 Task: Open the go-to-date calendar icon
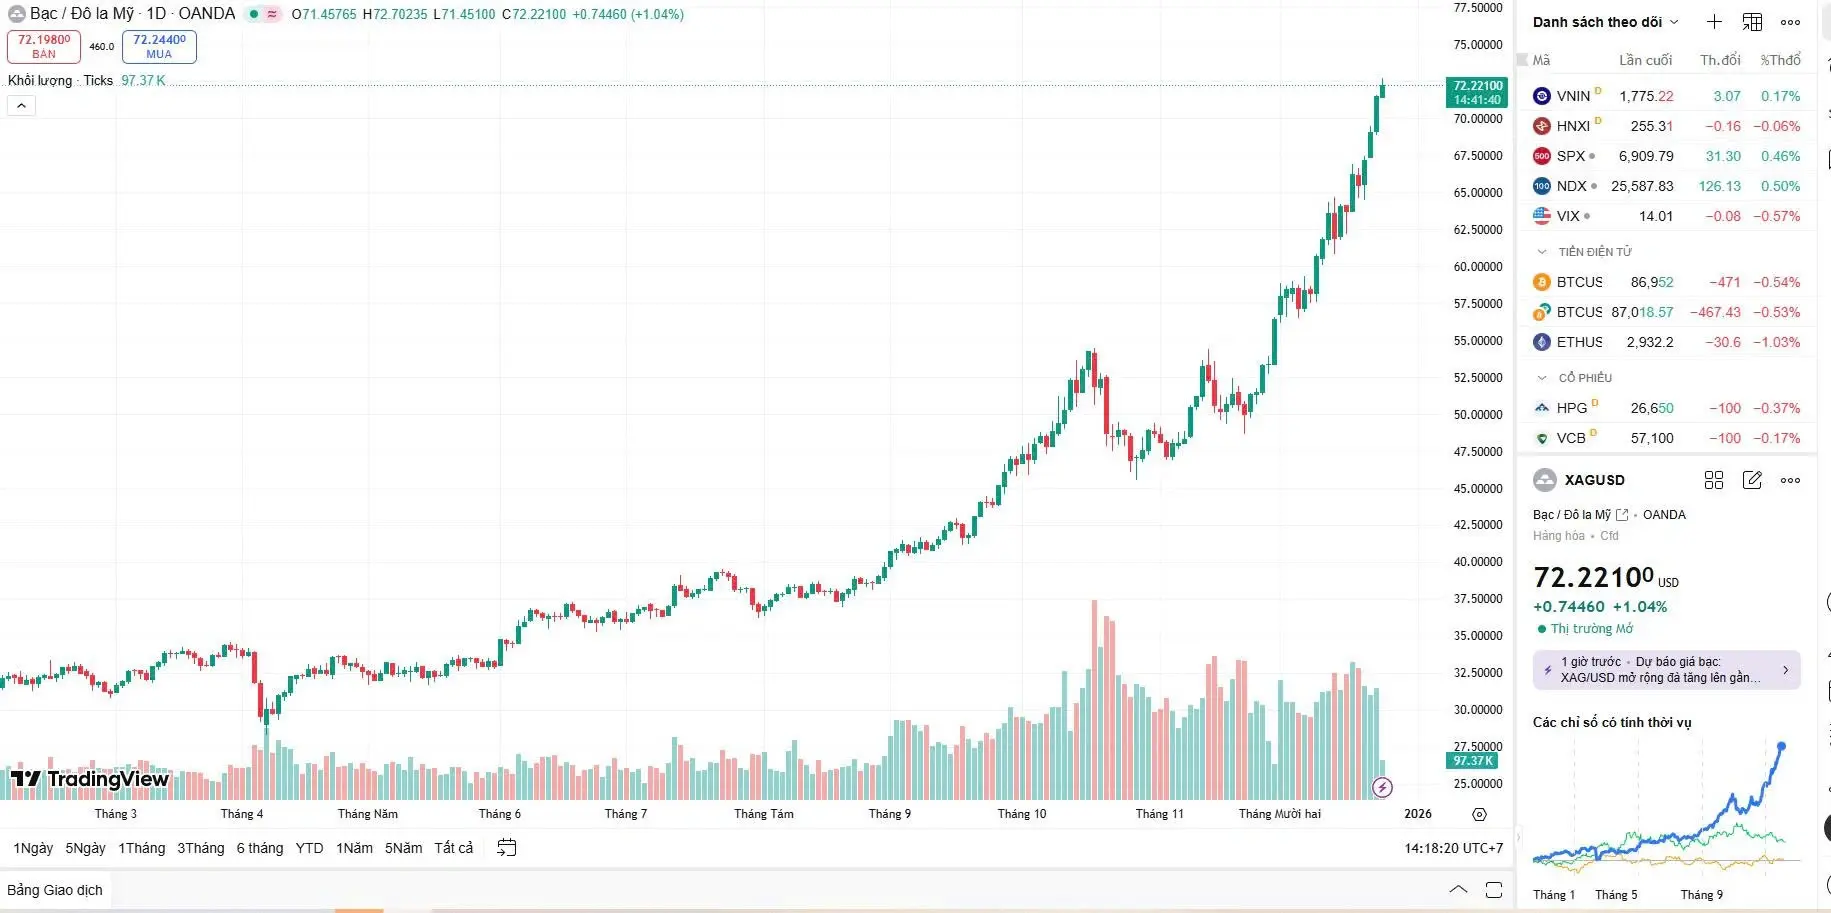507,848
